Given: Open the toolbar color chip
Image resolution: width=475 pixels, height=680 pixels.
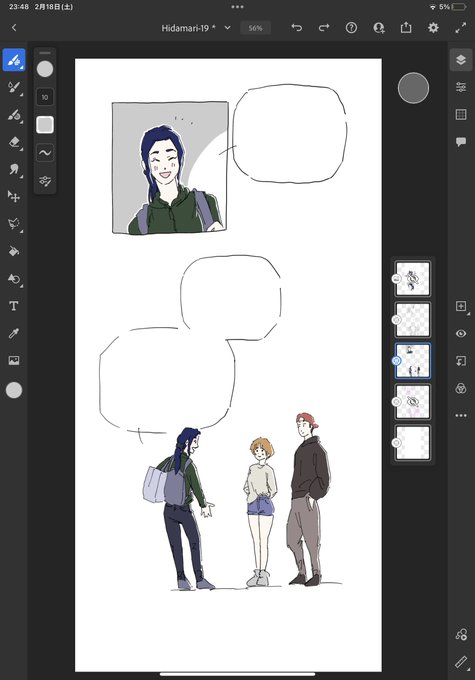Looking at the screenshot, I should pyautogui.click(x=14, y=390).
